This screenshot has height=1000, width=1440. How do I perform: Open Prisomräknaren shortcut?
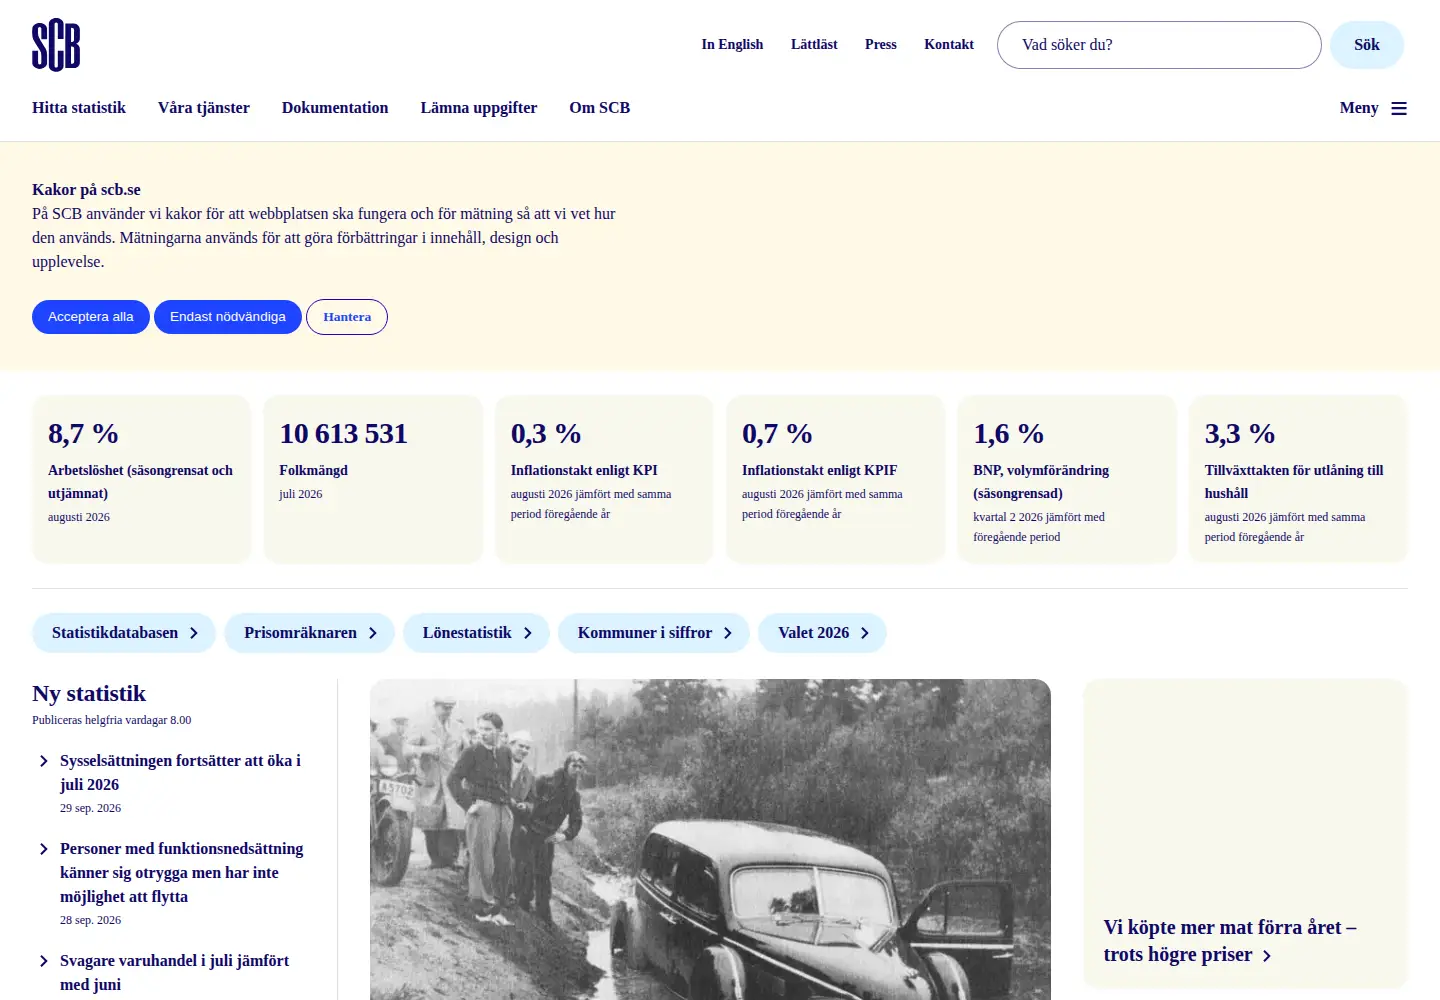pyautogui.click(x=310, y=633)
